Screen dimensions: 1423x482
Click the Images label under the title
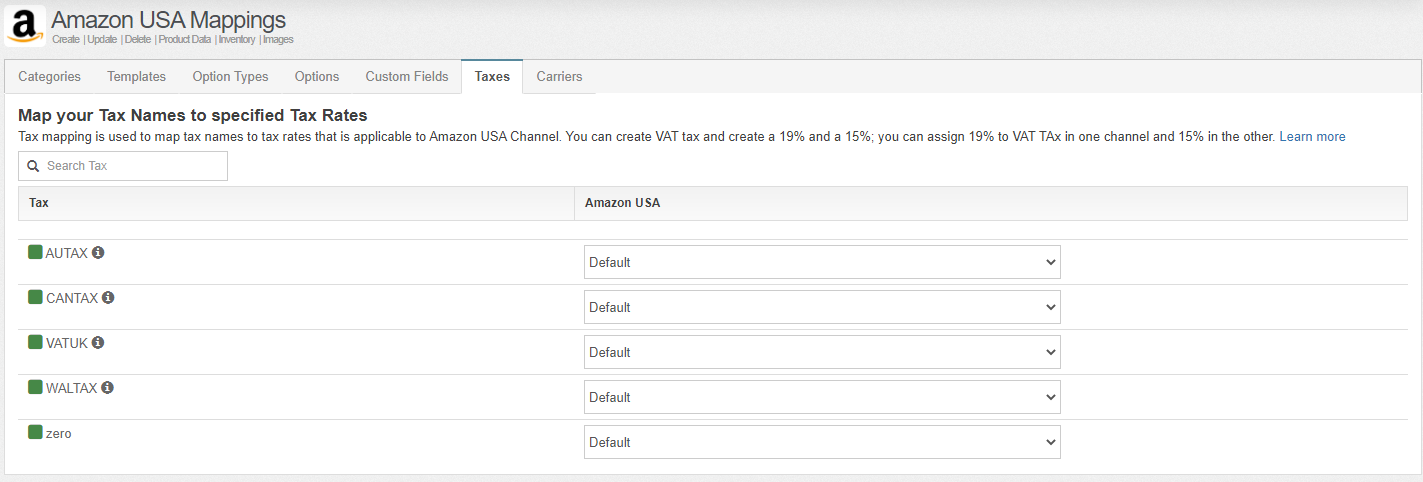point(278,40)
